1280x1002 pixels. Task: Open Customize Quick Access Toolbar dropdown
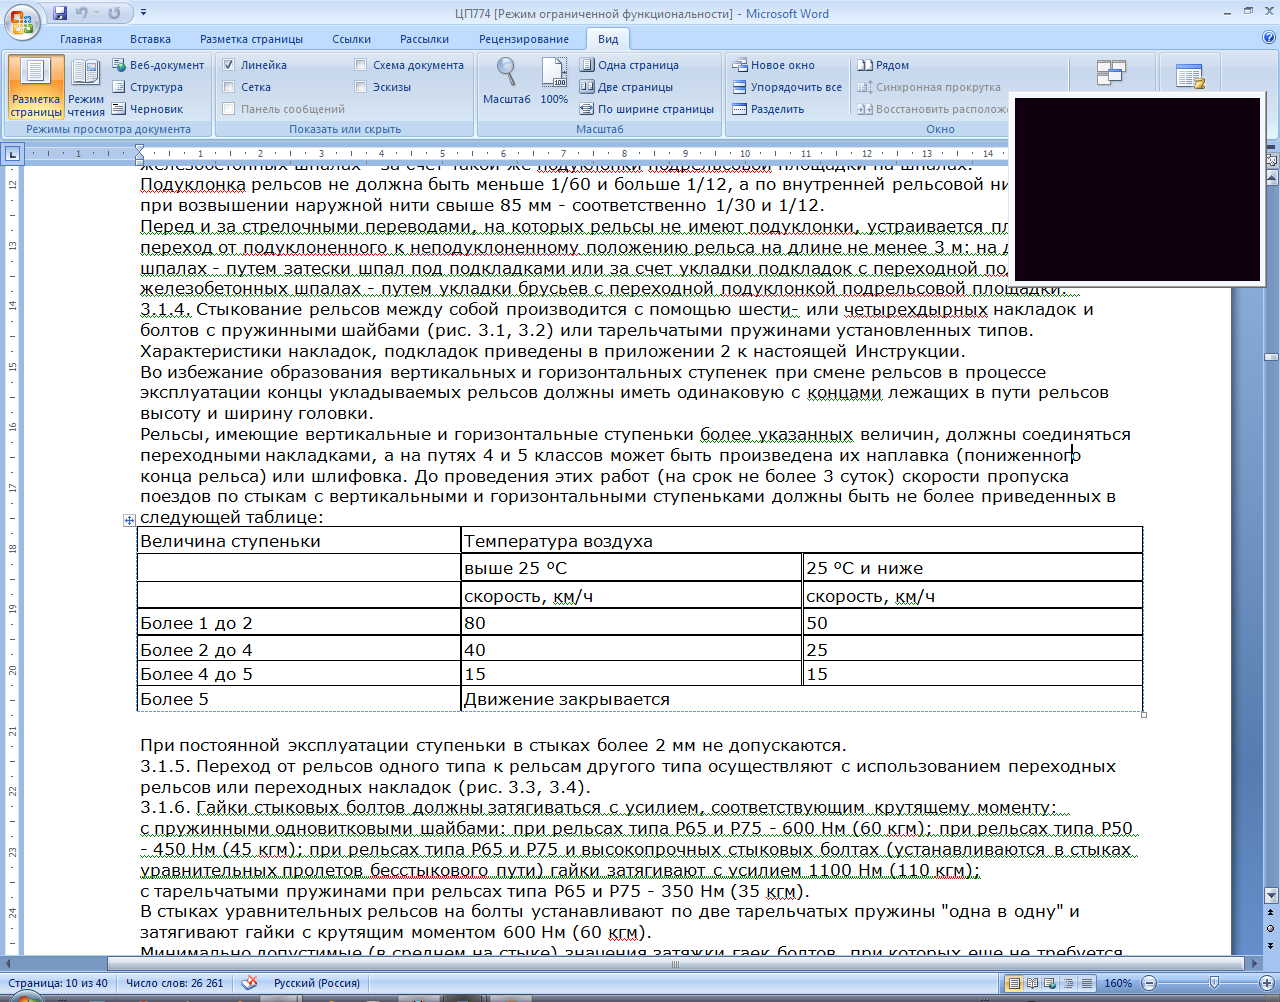pos(143,14)
